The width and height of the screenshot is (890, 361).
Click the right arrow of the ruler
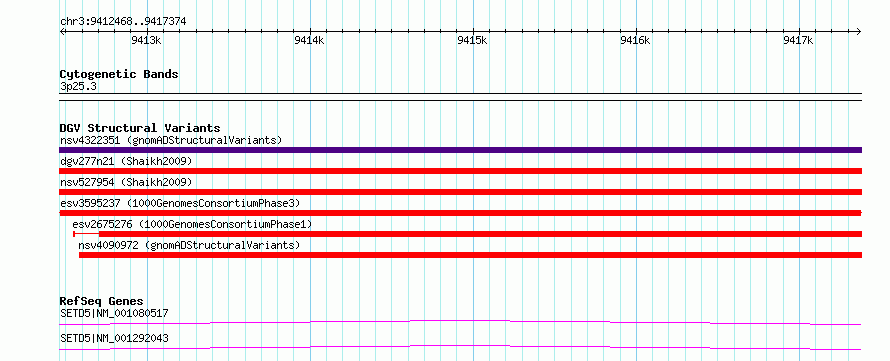click(x=859, y=31)
